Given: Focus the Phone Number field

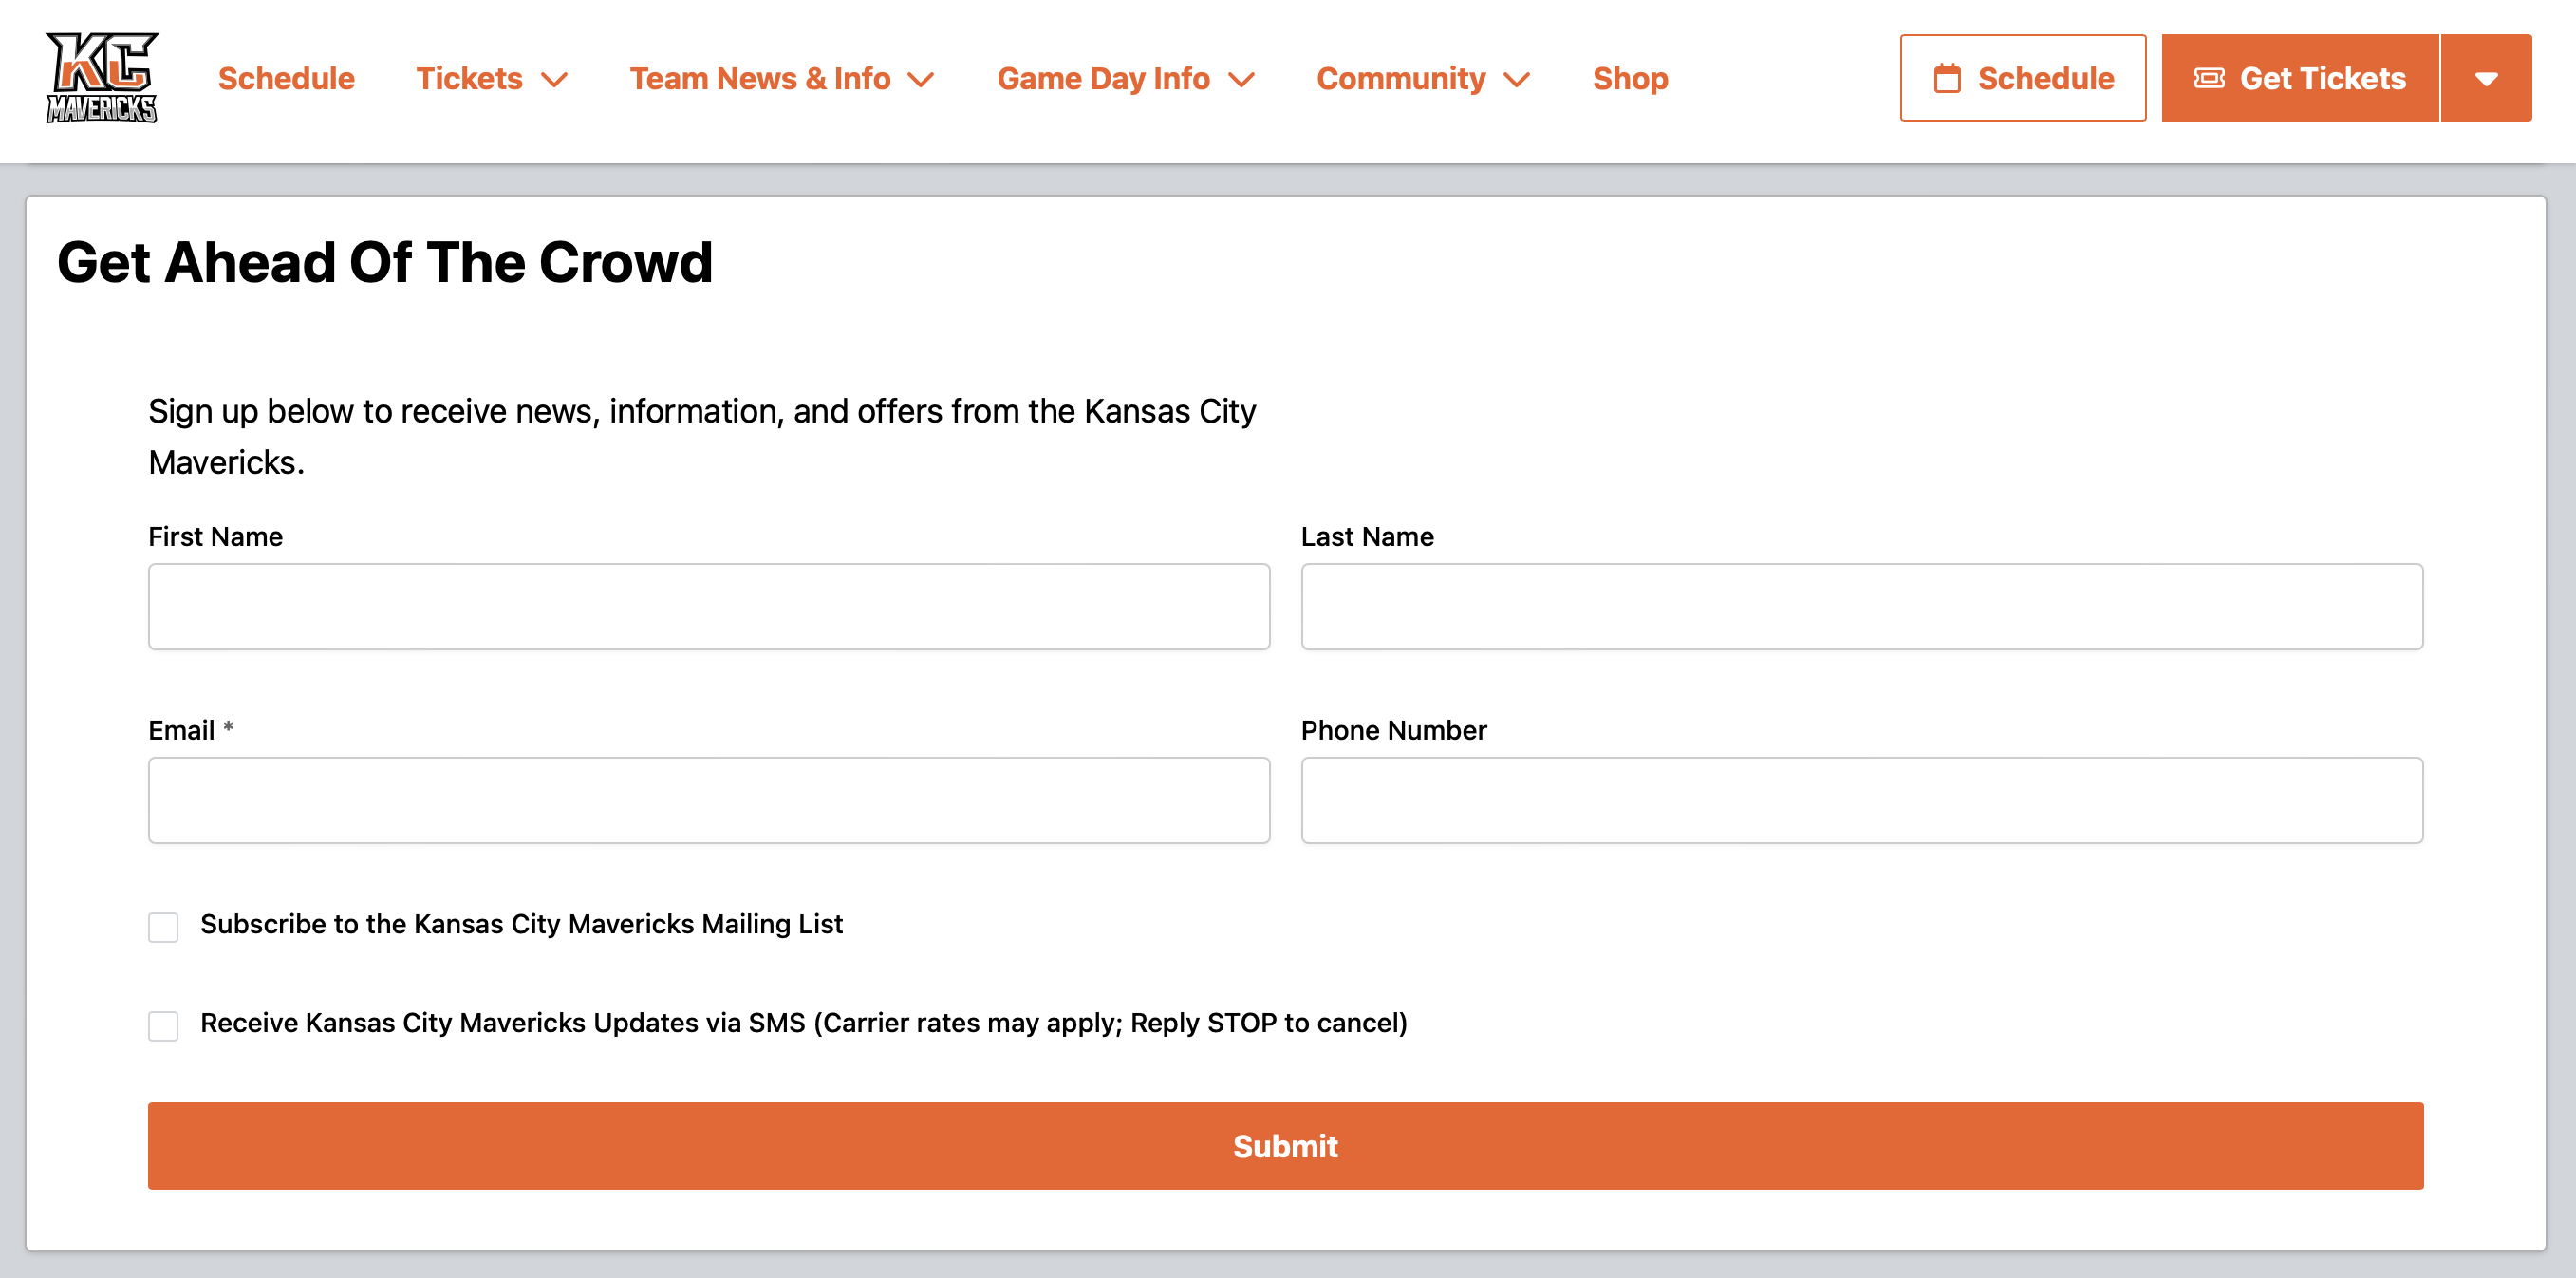Looking at the screenshot, I should (1861, 799).
